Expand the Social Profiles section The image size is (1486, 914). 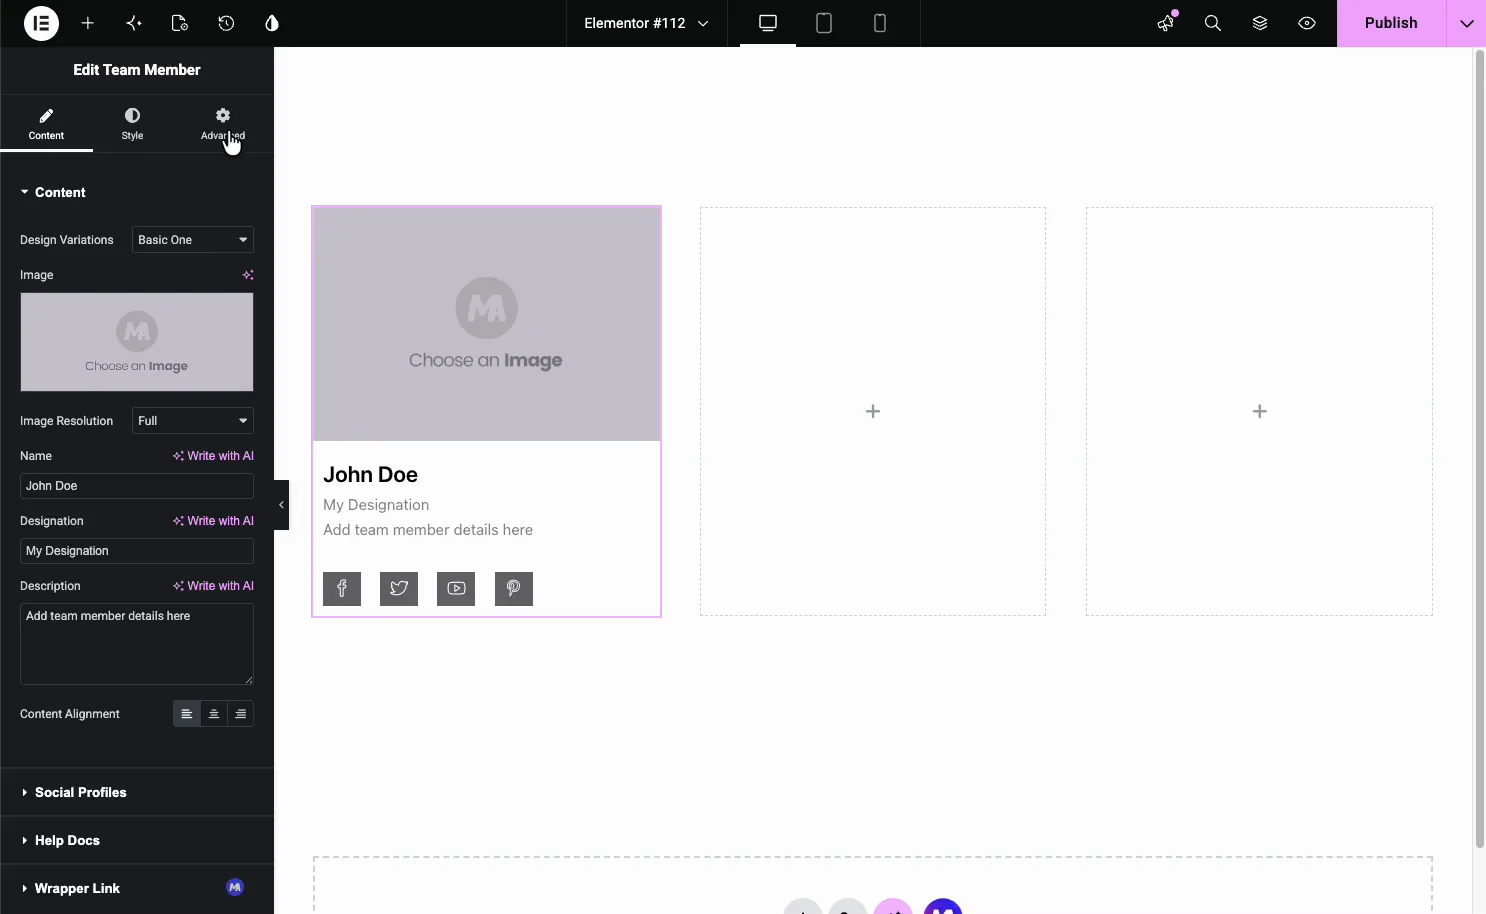(x=137, y=792)
